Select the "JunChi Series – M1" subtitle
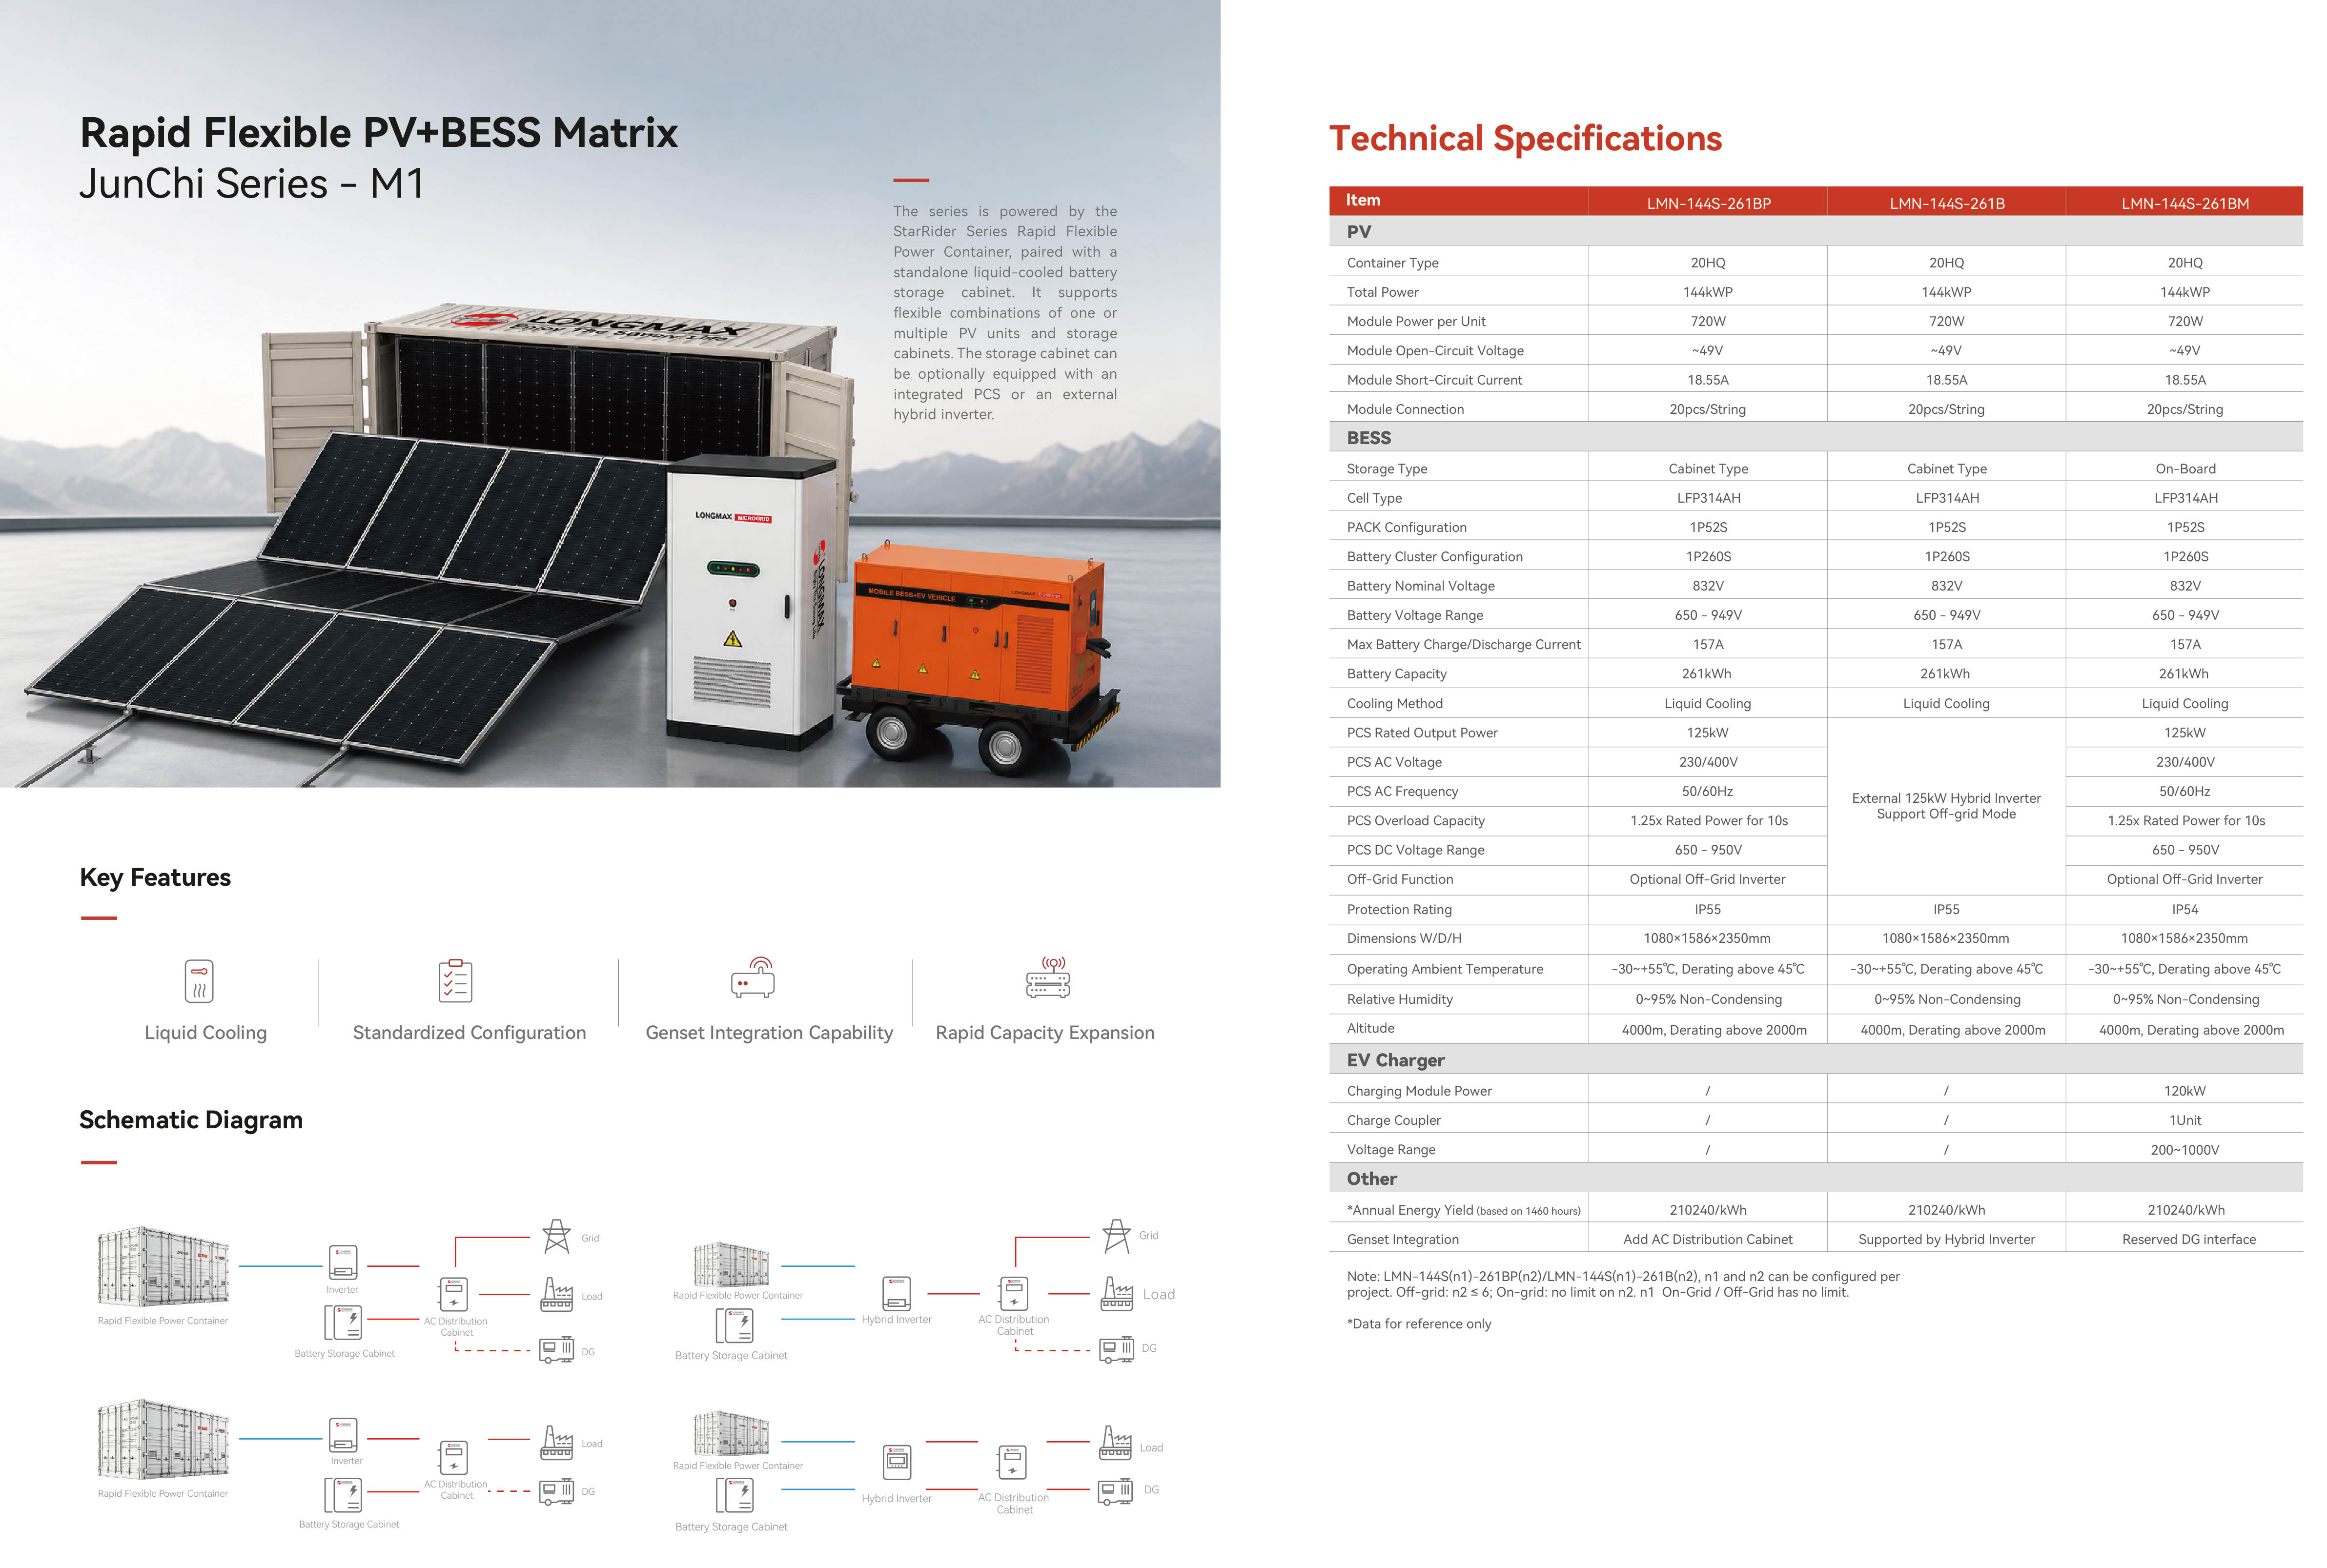The height and width of the screenshot is (1568, 2327). 251,183
